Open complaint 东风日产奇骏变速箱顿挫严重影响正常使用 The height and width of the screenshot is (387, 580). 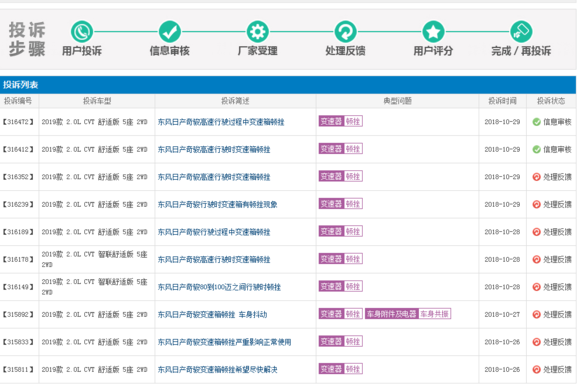(225, 342)
